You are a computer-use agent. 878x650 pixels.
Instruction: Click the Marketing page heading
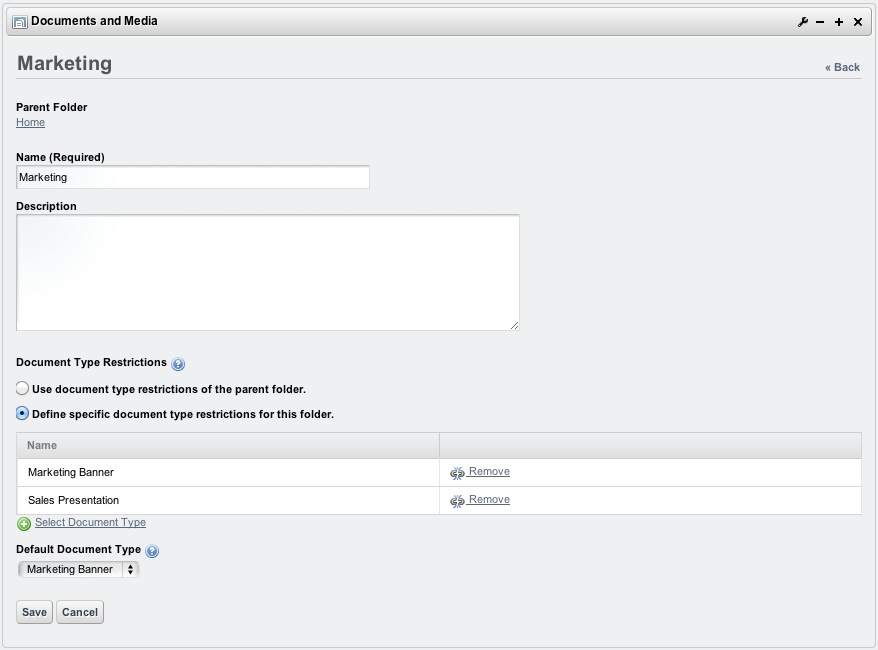pyautogui.click(x=64, y=63)
